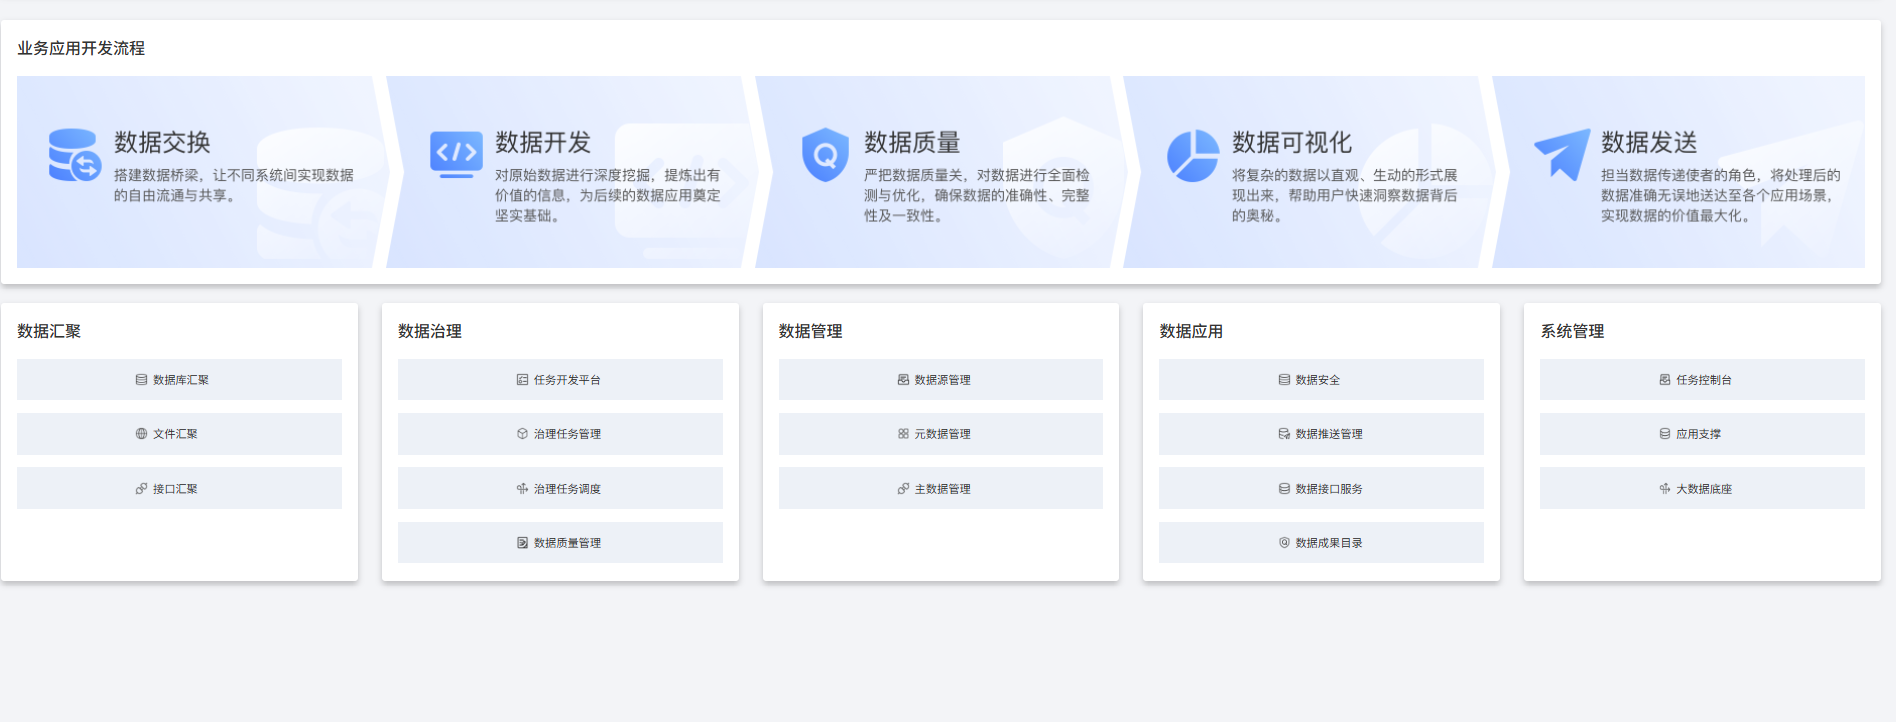1896x722 pixels.
Task: Click the 数据可视化 pie chart icon
Action: 1193,156
